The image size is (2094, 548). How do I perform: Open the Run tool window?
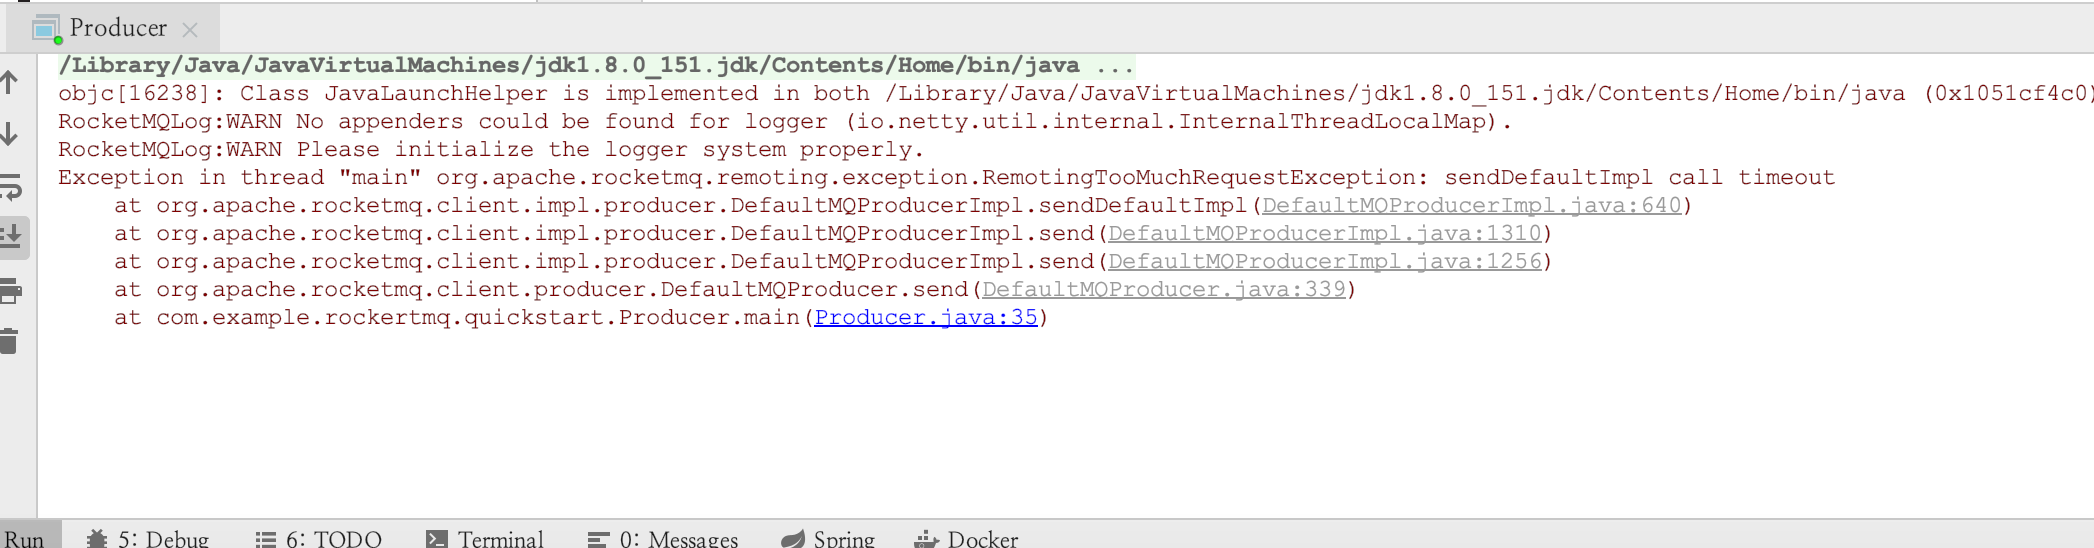click(24, 539)
